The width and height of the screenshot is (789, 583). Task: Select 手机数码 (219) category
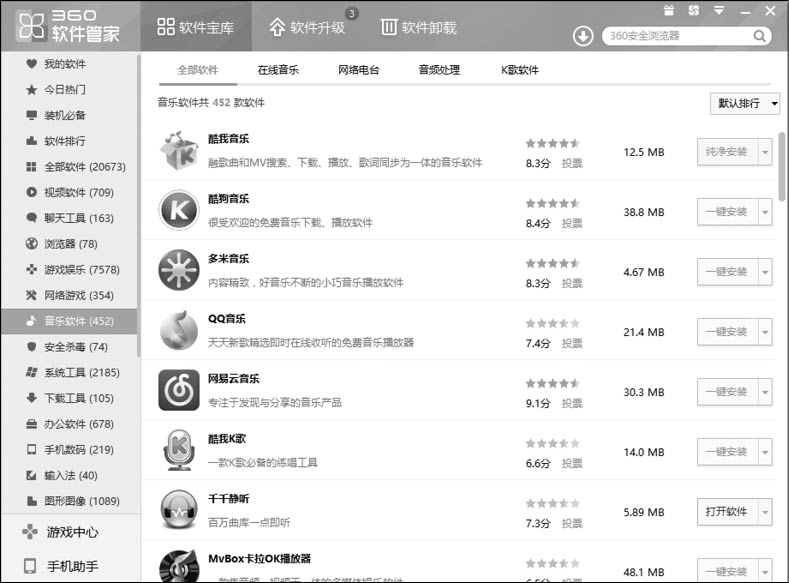pos(69,450)
